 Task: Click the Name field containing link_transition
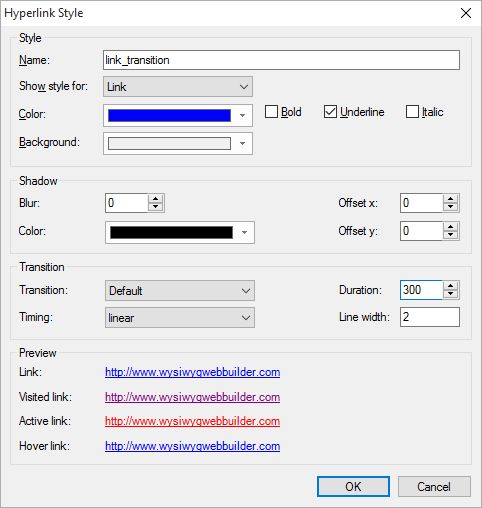click(281, 60)
